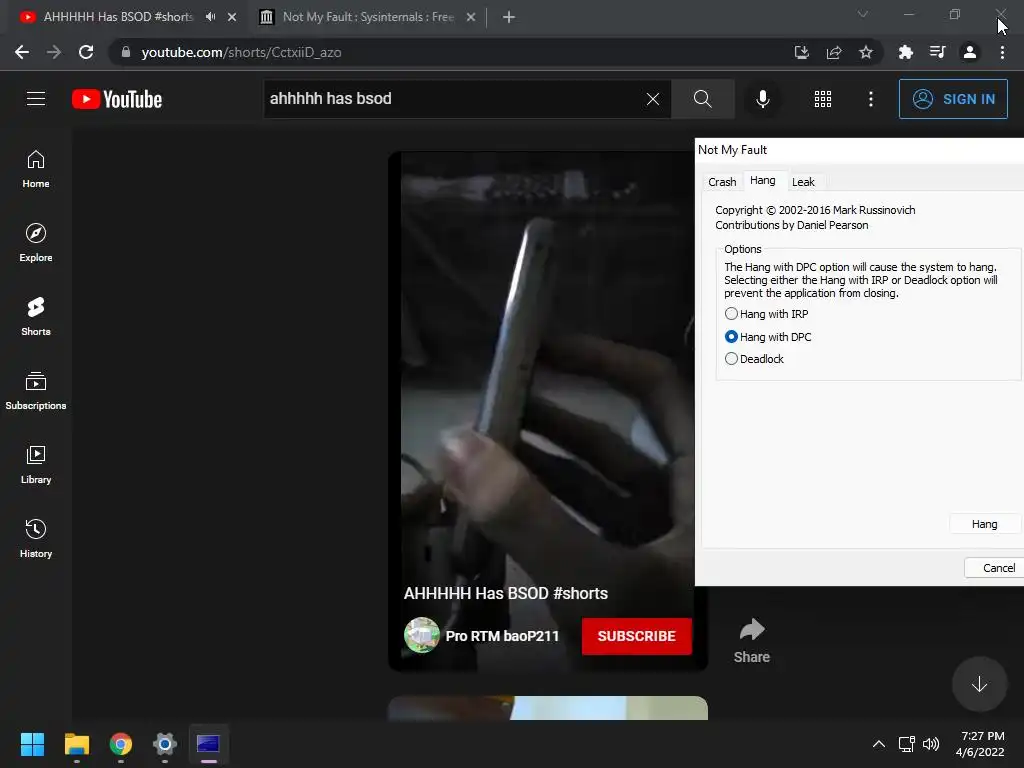This screenshot has height=768, width=1024.
Task: Run search with the magnifier button
Action: [703, 99]
